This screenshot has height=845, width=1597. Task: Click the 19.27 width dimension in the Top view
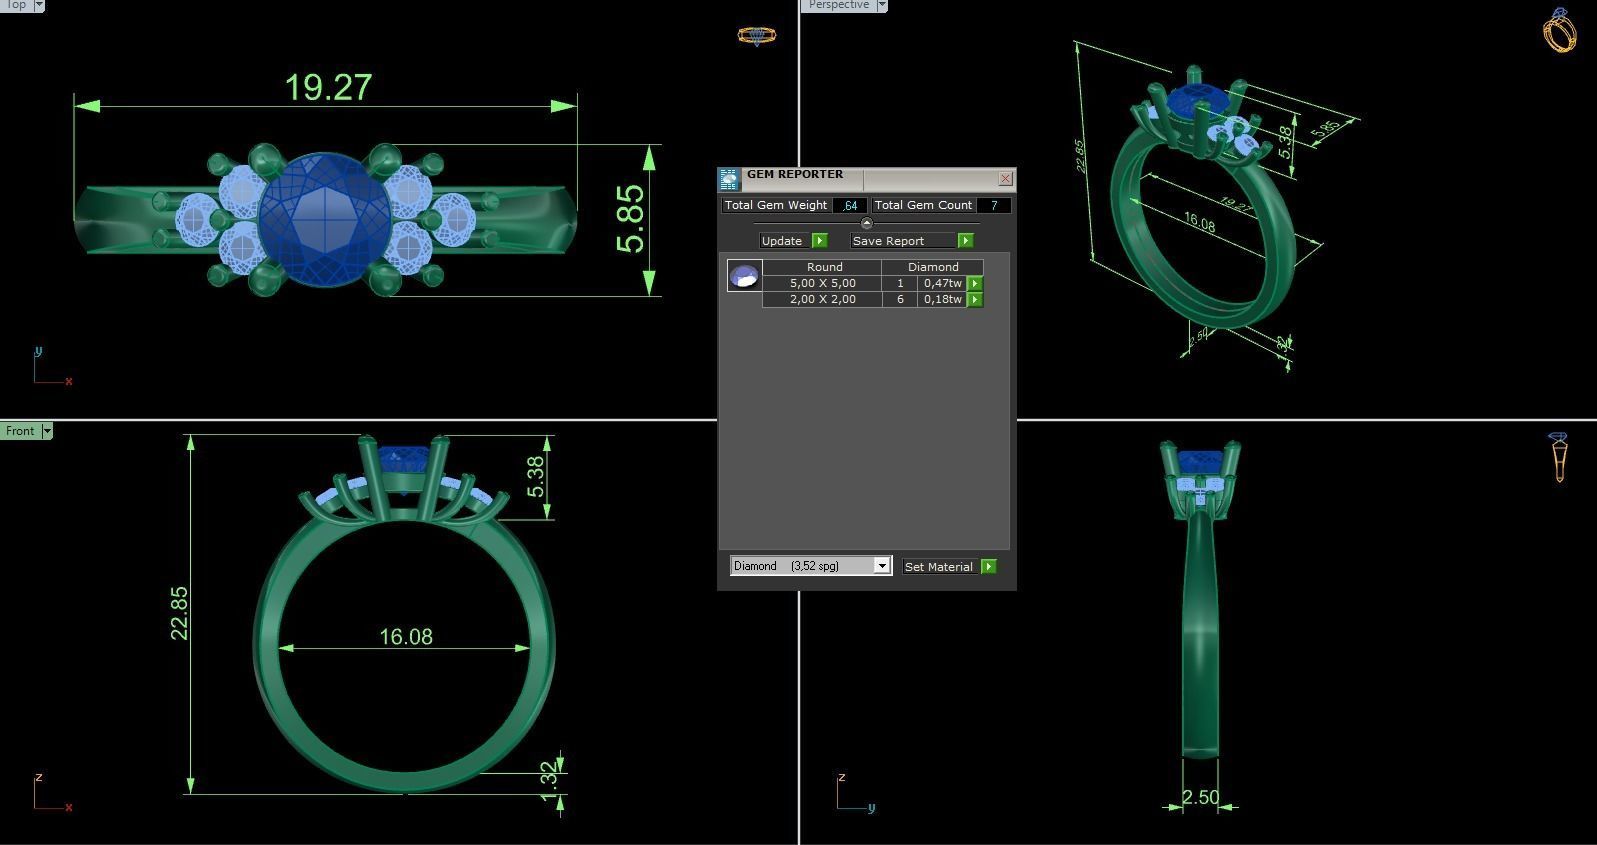pyautogui.click(x=328, y=88)
